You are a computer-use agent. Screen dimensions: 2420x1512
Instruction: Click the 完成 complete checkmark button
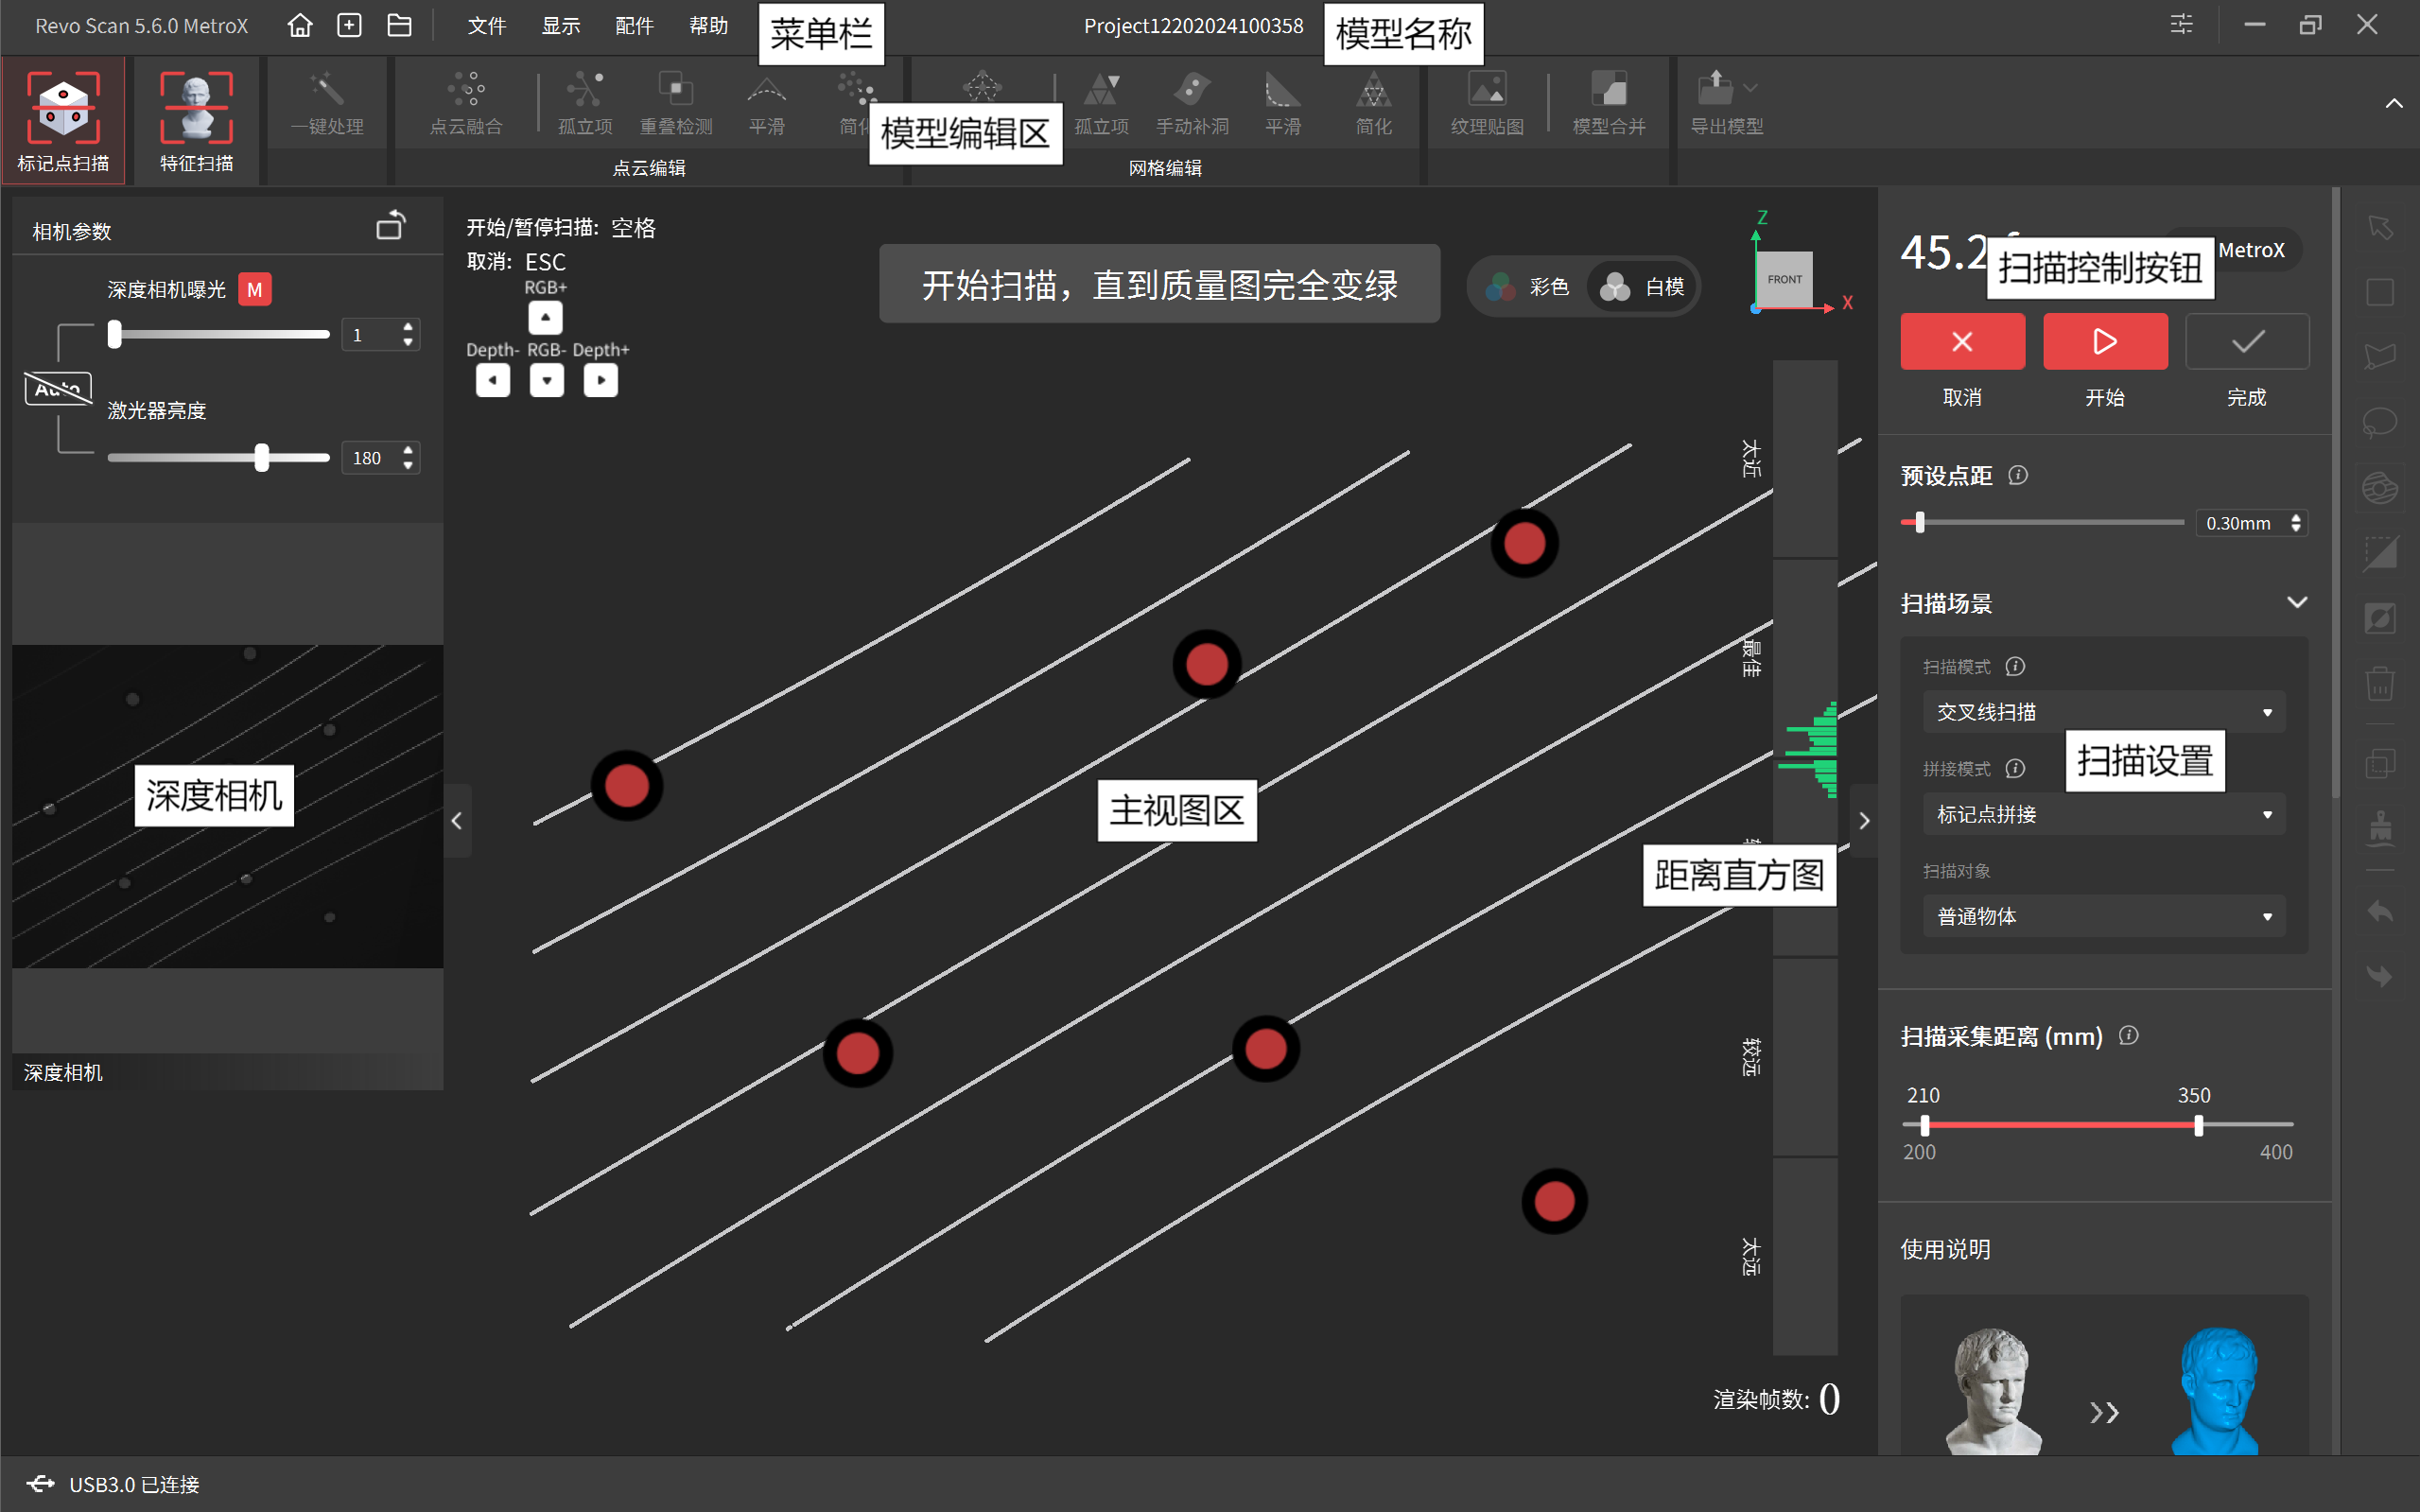(2247, 341)
